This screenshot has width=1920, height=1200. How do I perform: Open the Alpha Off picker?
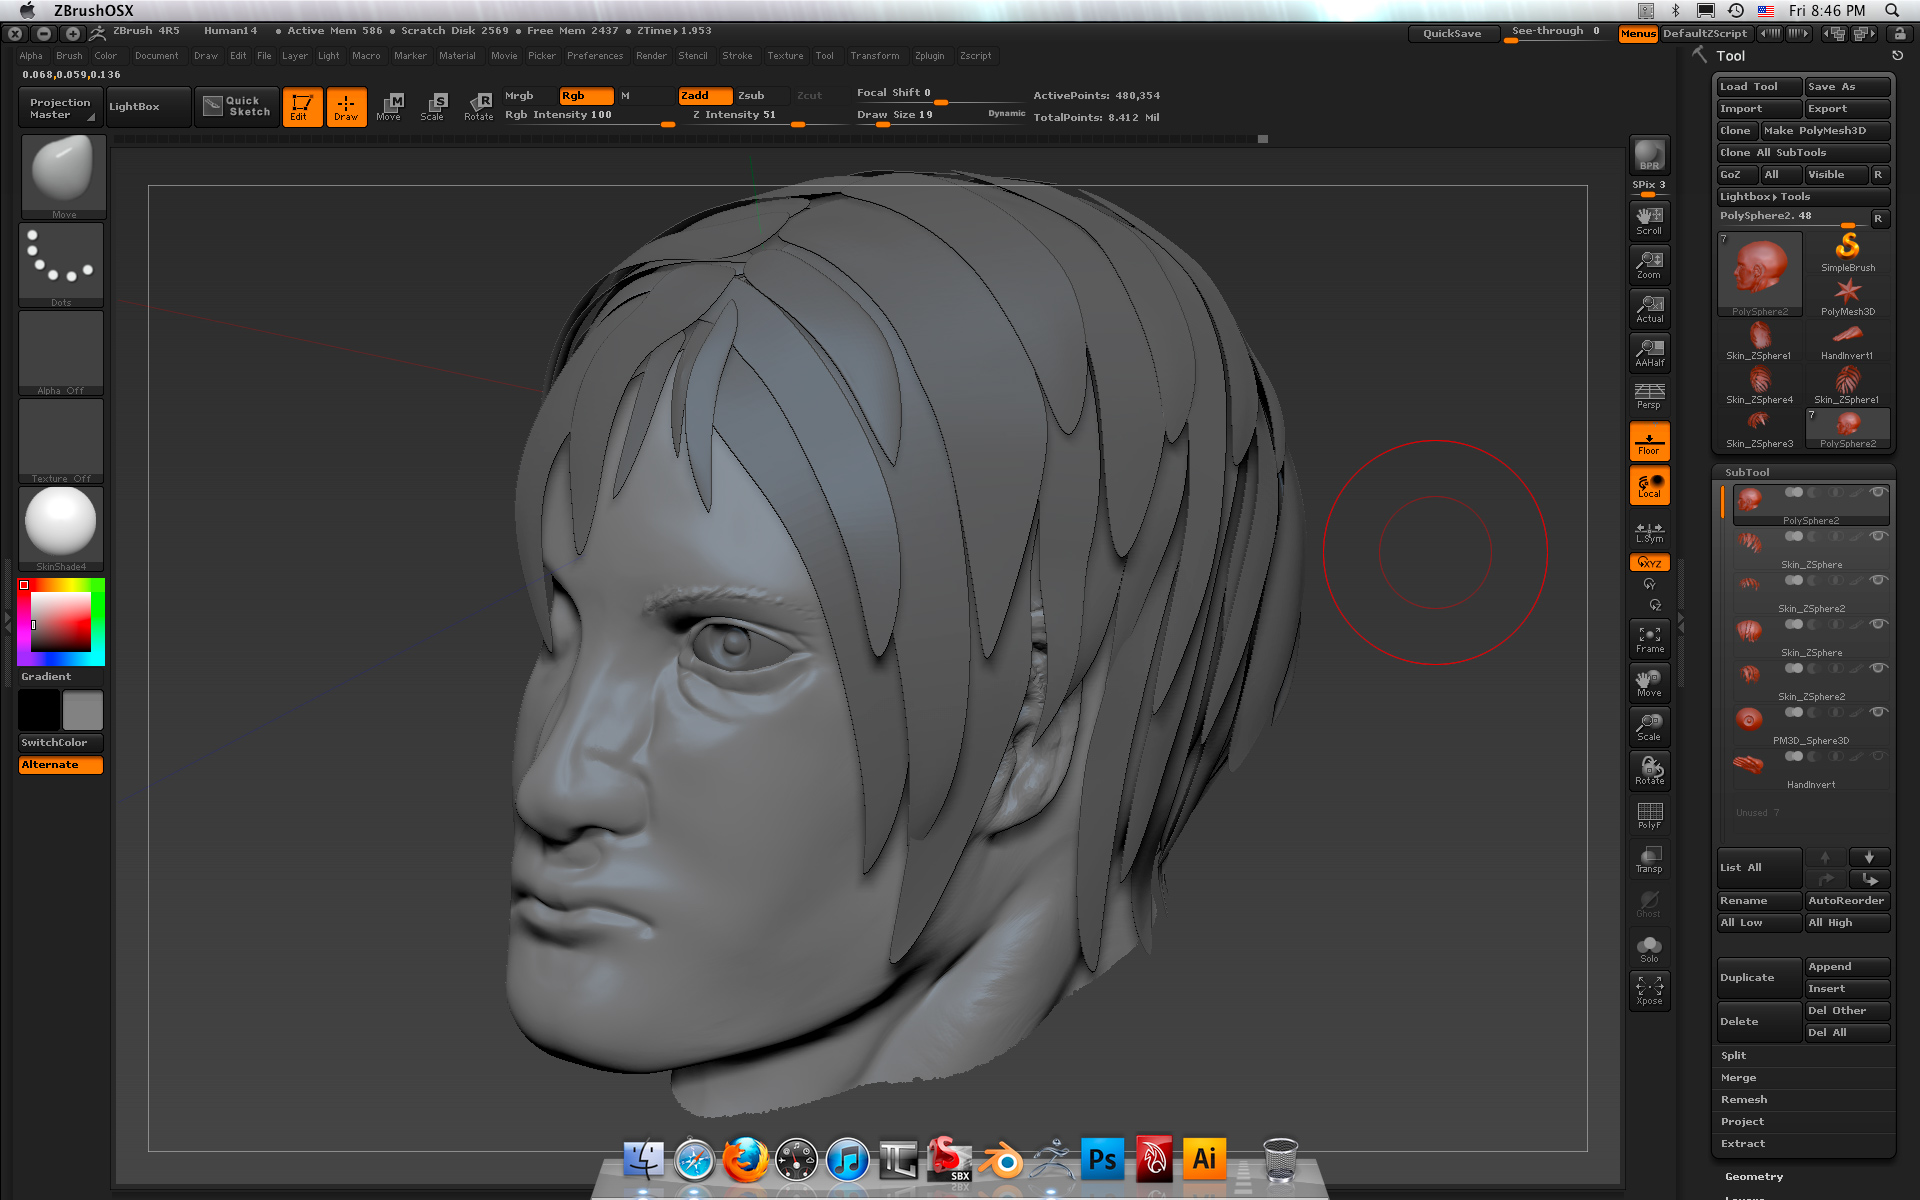(x=61, y=352)
